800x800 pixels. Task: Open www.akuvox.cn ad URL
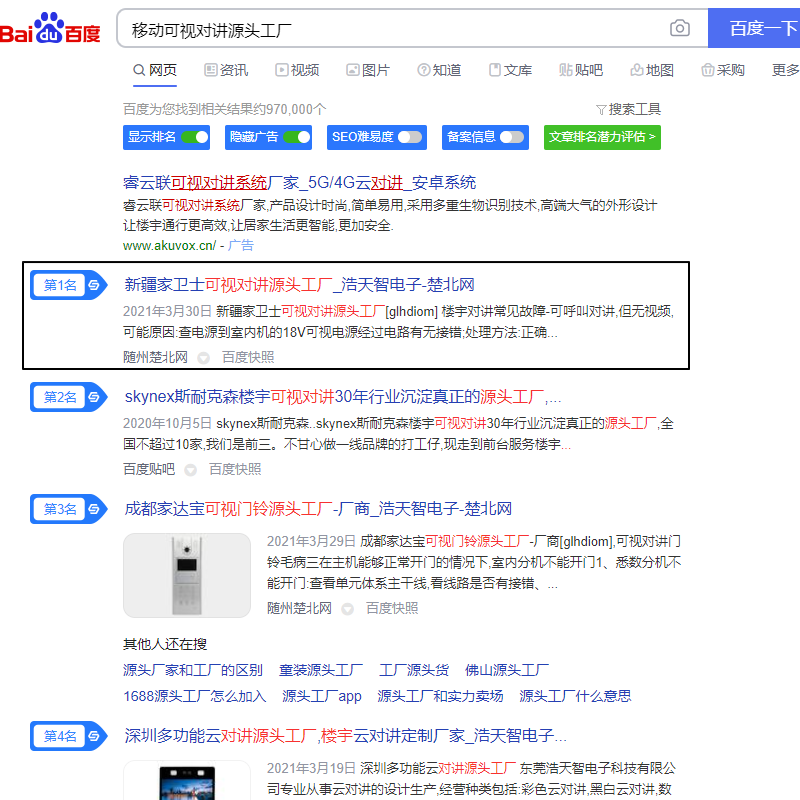point(169,245)
